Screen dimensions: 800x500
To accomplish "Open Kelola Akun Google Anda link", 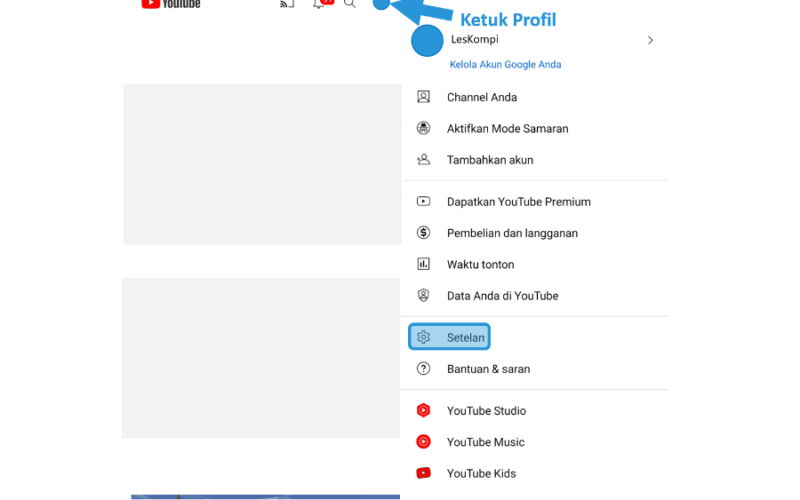I will [505, 64].
